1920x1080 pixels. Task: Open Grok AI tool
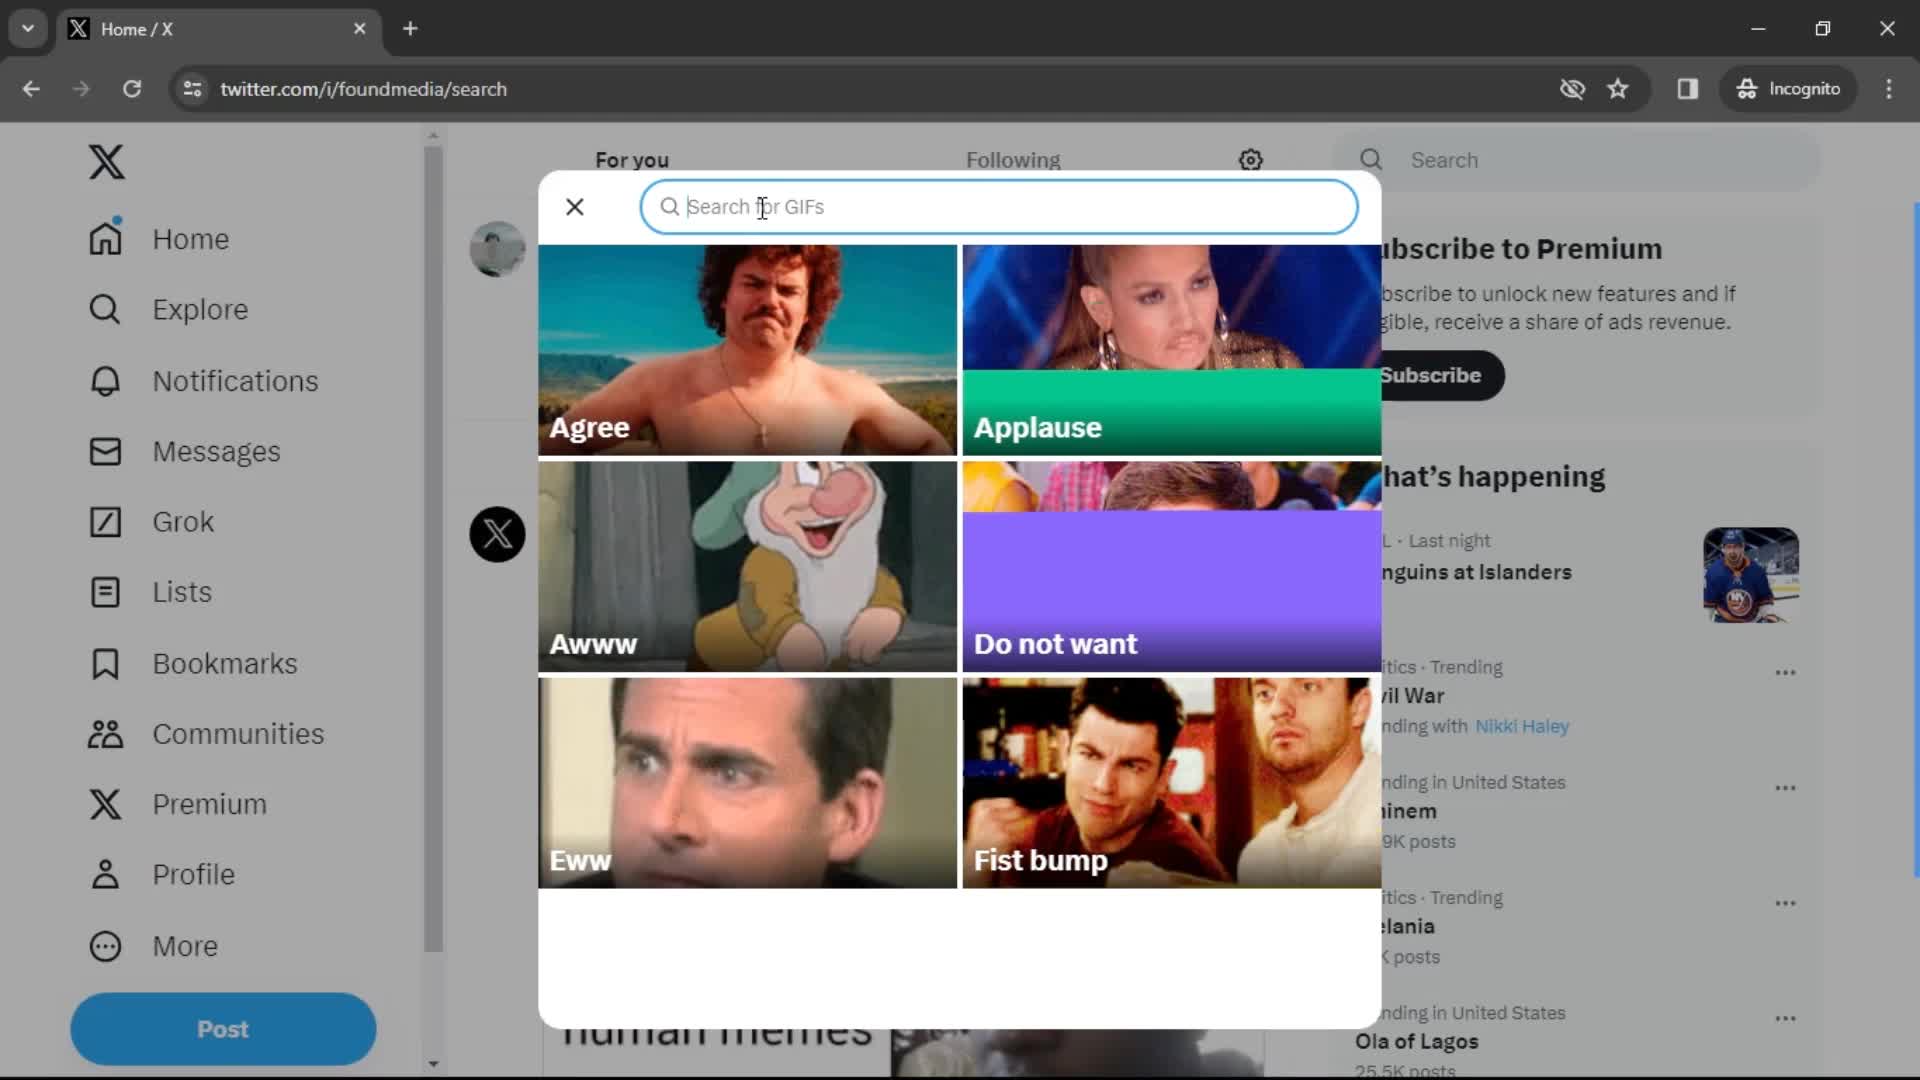(x=183, y=521)
